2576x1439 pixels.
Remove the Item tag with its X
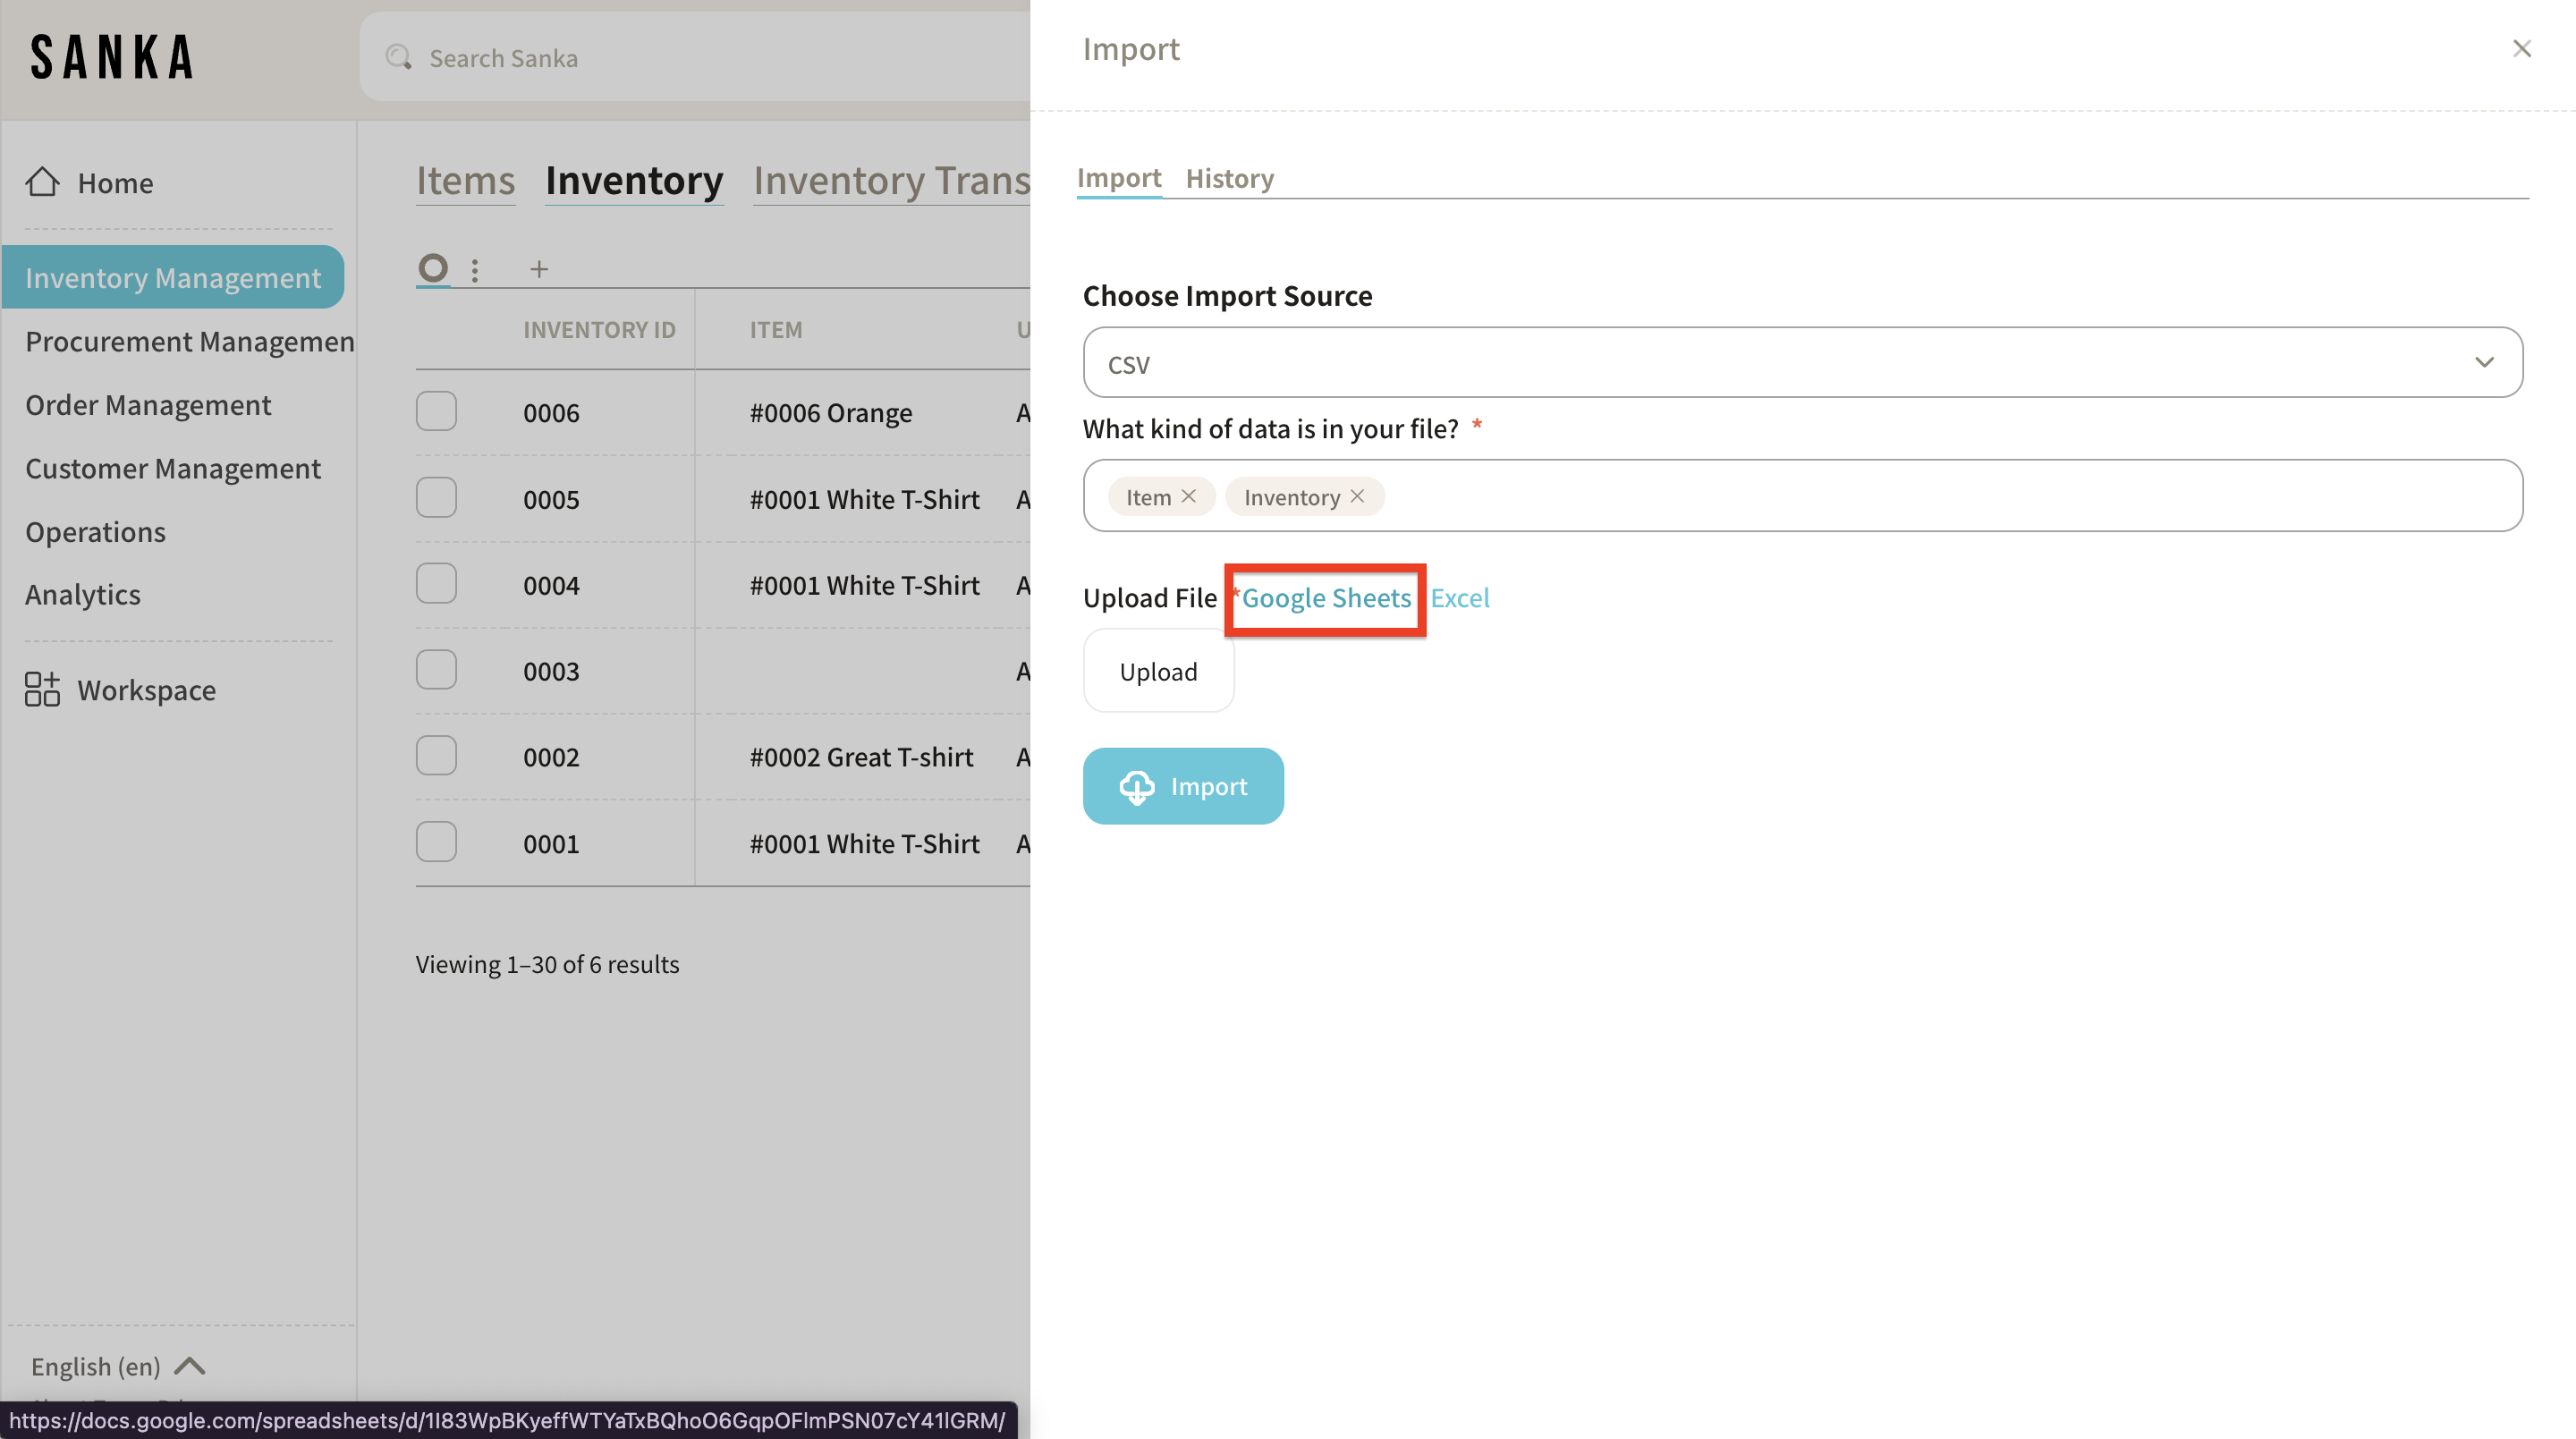1189,496
